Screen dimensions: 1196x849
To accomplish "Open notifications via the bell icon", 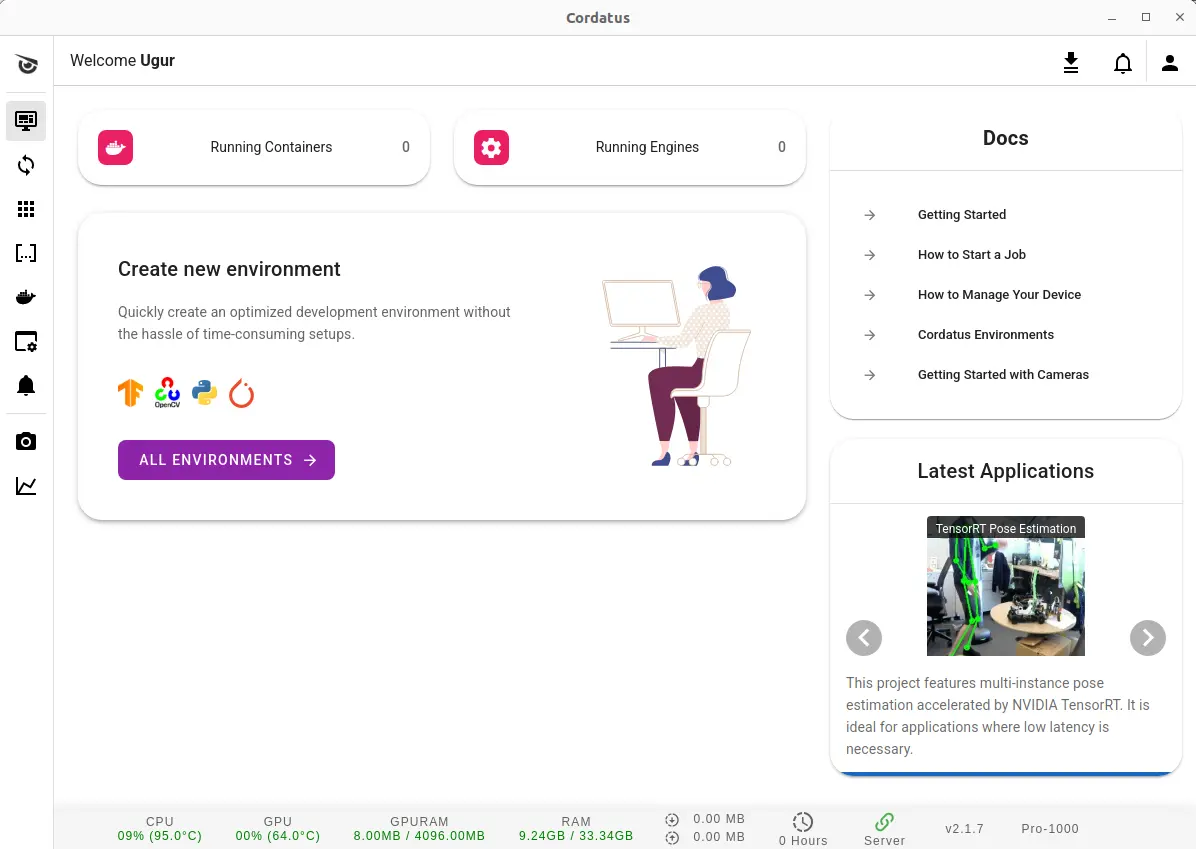I will pos(1122,62).
